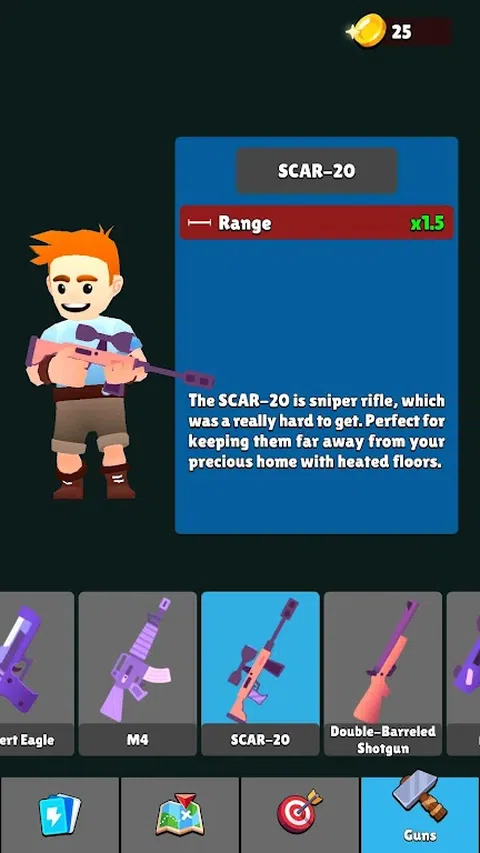Click the Range stat row
Screen dimensions: 480x853
pyautogui.click(x=316, y=222)
